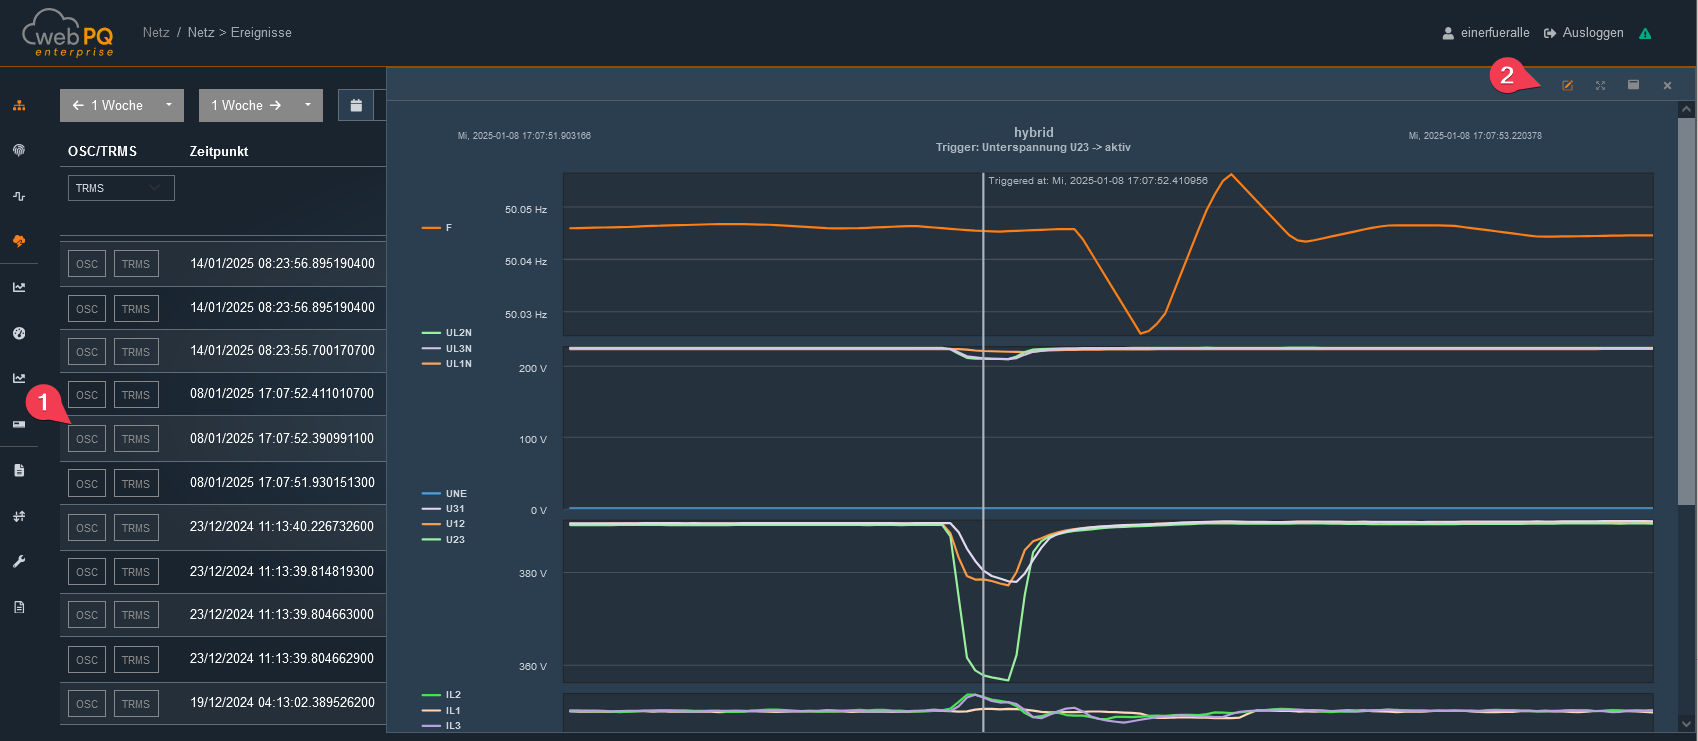Open OSC for 08/01/2025 17:07:52.390991100 event
Image resolution: width=1698 pixels, height=741 pixels.
87,439
